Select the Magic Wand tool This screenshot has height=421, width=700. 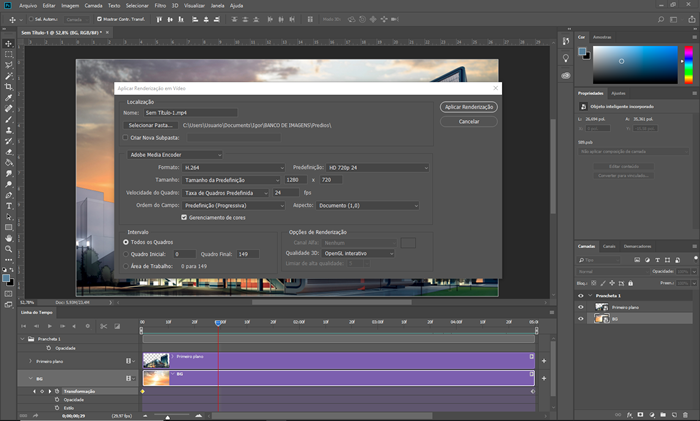8,76
